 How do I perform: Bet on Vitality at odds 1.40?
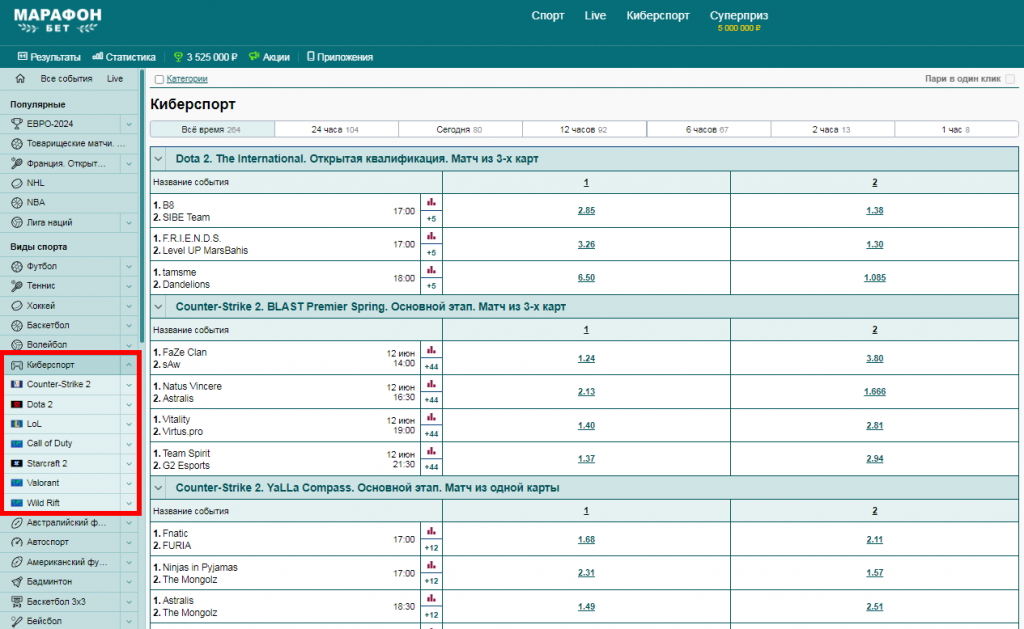click(x=586, y=425)
